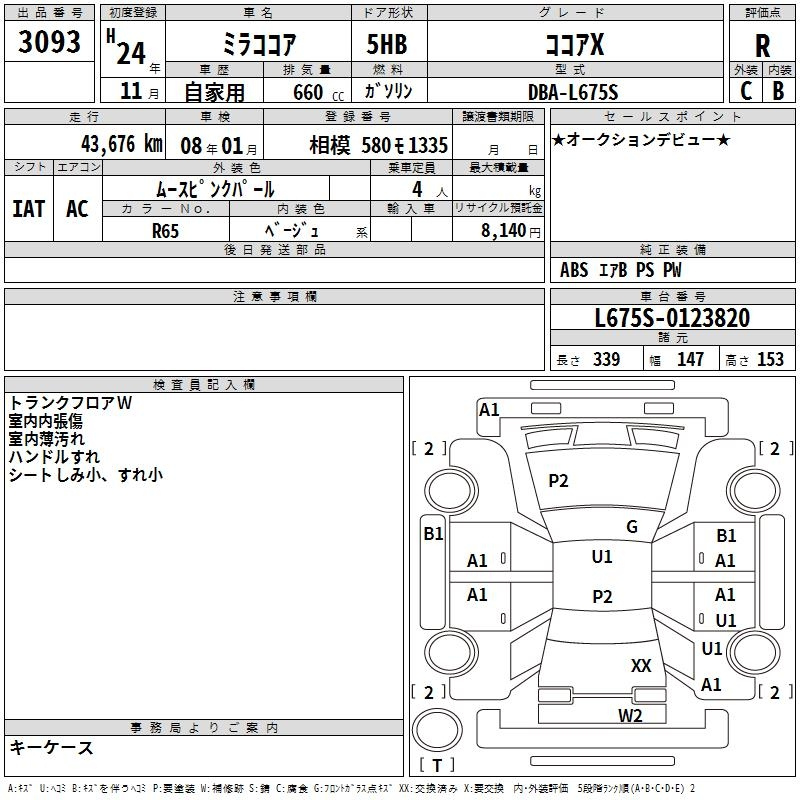Select the exterior color ムースピンクパール
Screen dimensions: 800x800
(x=215, y=189)
